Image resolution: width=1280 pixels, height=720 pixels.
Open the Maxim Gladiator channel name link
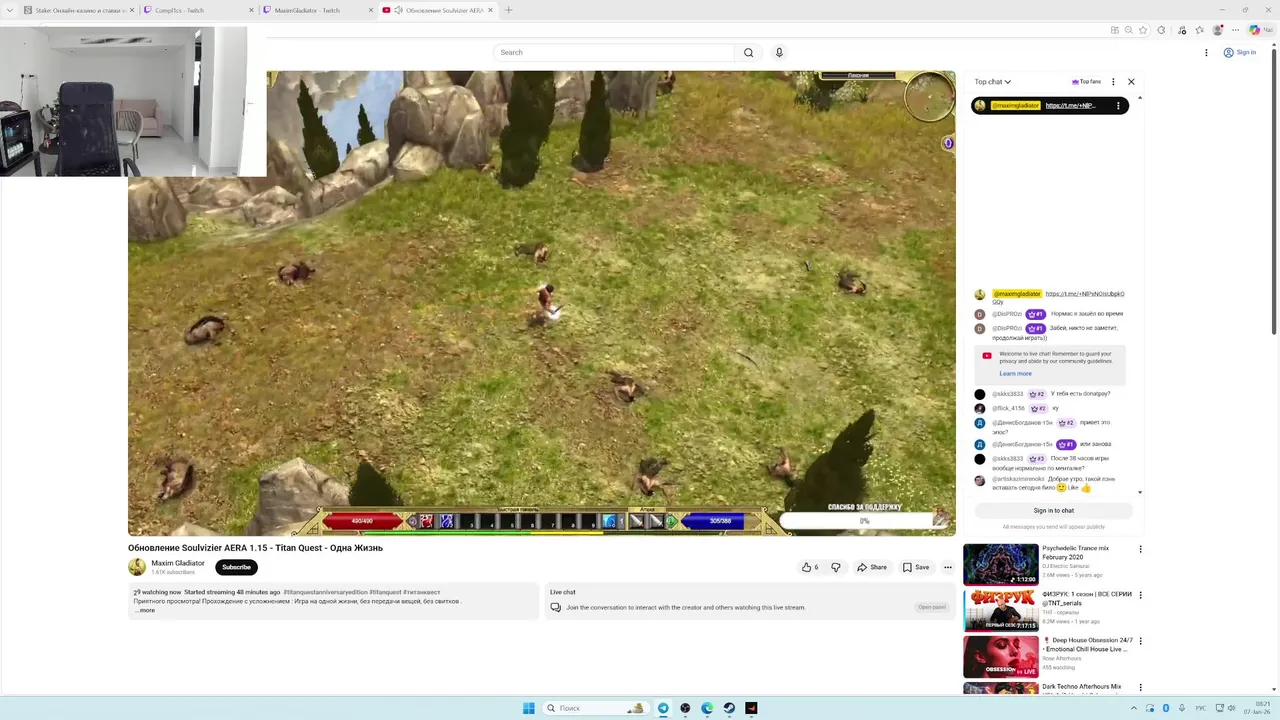tap(178, 563)
